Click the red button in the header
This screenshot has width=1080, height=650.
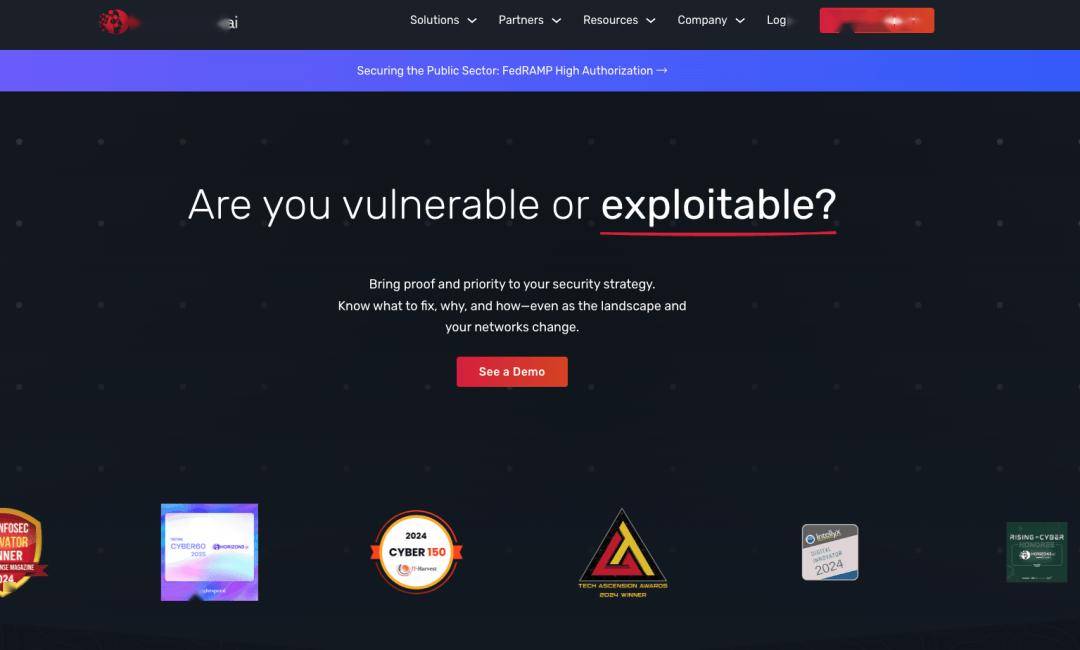click(877, 21)
